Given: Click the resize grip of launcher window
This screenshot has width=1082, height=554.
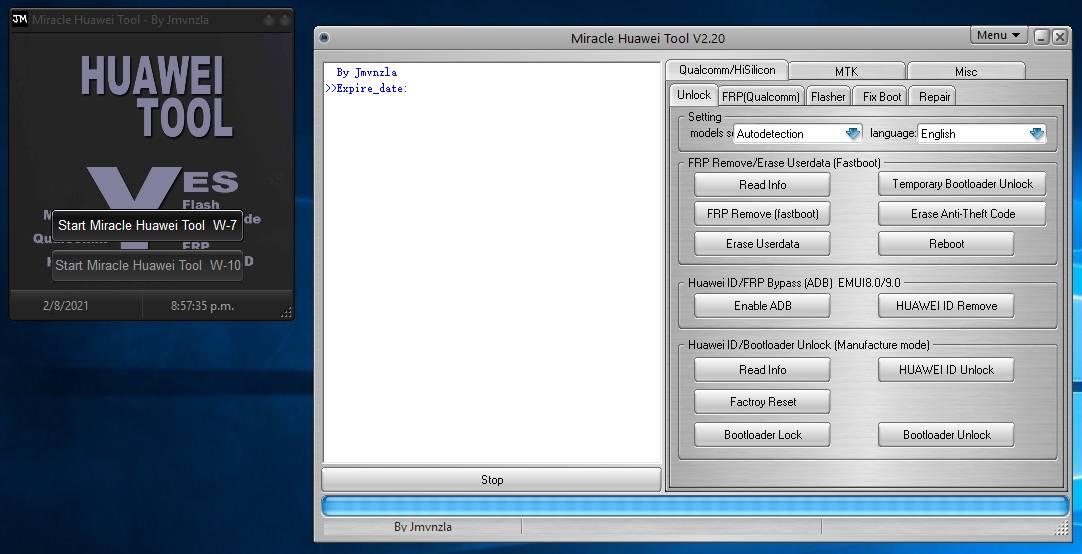Looking at the screenshot, I should point(286,313).
